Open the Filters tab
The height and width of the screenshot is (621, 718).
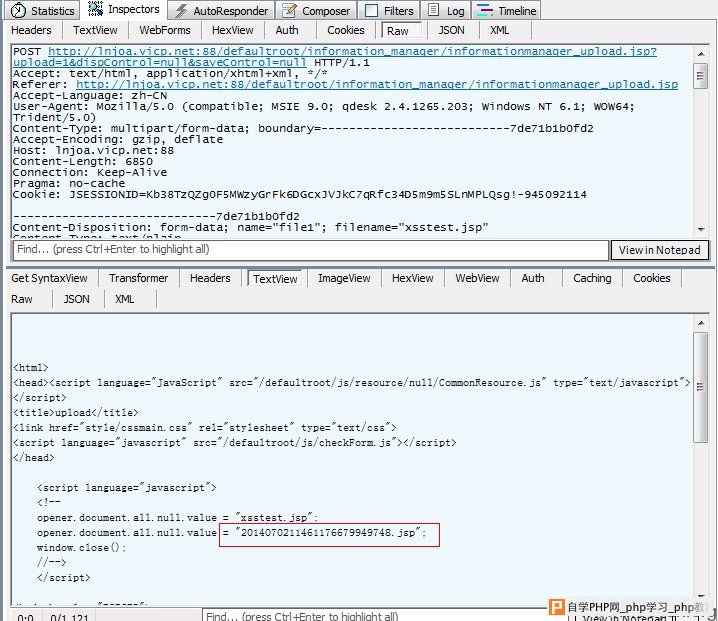tap(390, 11)
